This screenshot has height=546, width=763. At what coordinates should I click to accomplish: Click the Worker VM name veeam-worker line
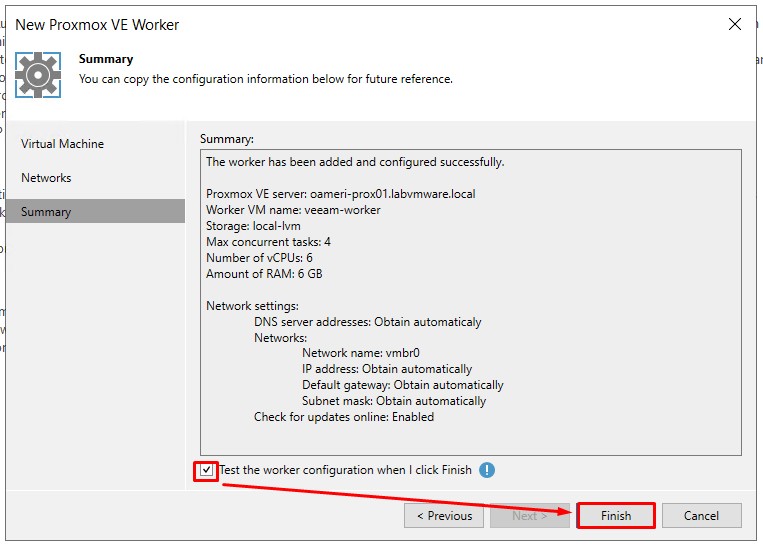(293, 210)
